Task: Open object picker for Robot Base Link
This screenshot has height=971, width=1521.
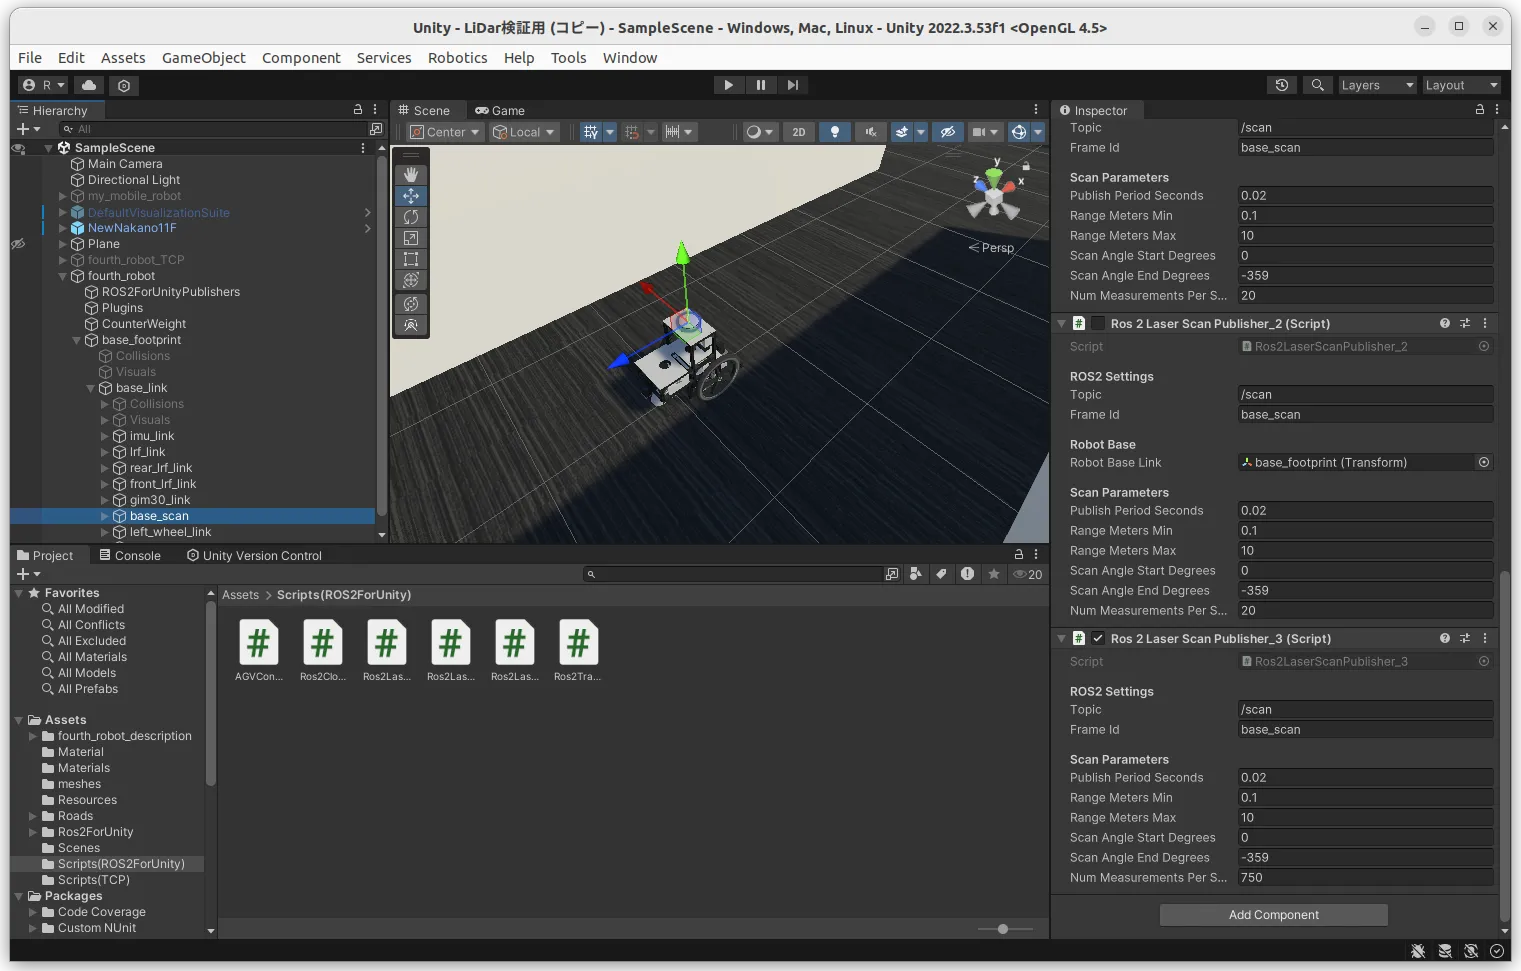Action: [1484, 462]
